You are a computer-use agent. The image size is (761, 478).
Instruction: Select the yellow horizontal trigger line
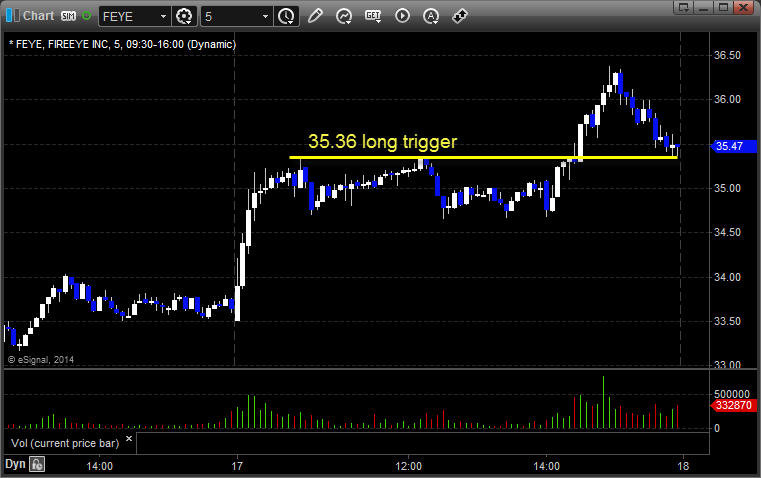(x=483, y=157)
